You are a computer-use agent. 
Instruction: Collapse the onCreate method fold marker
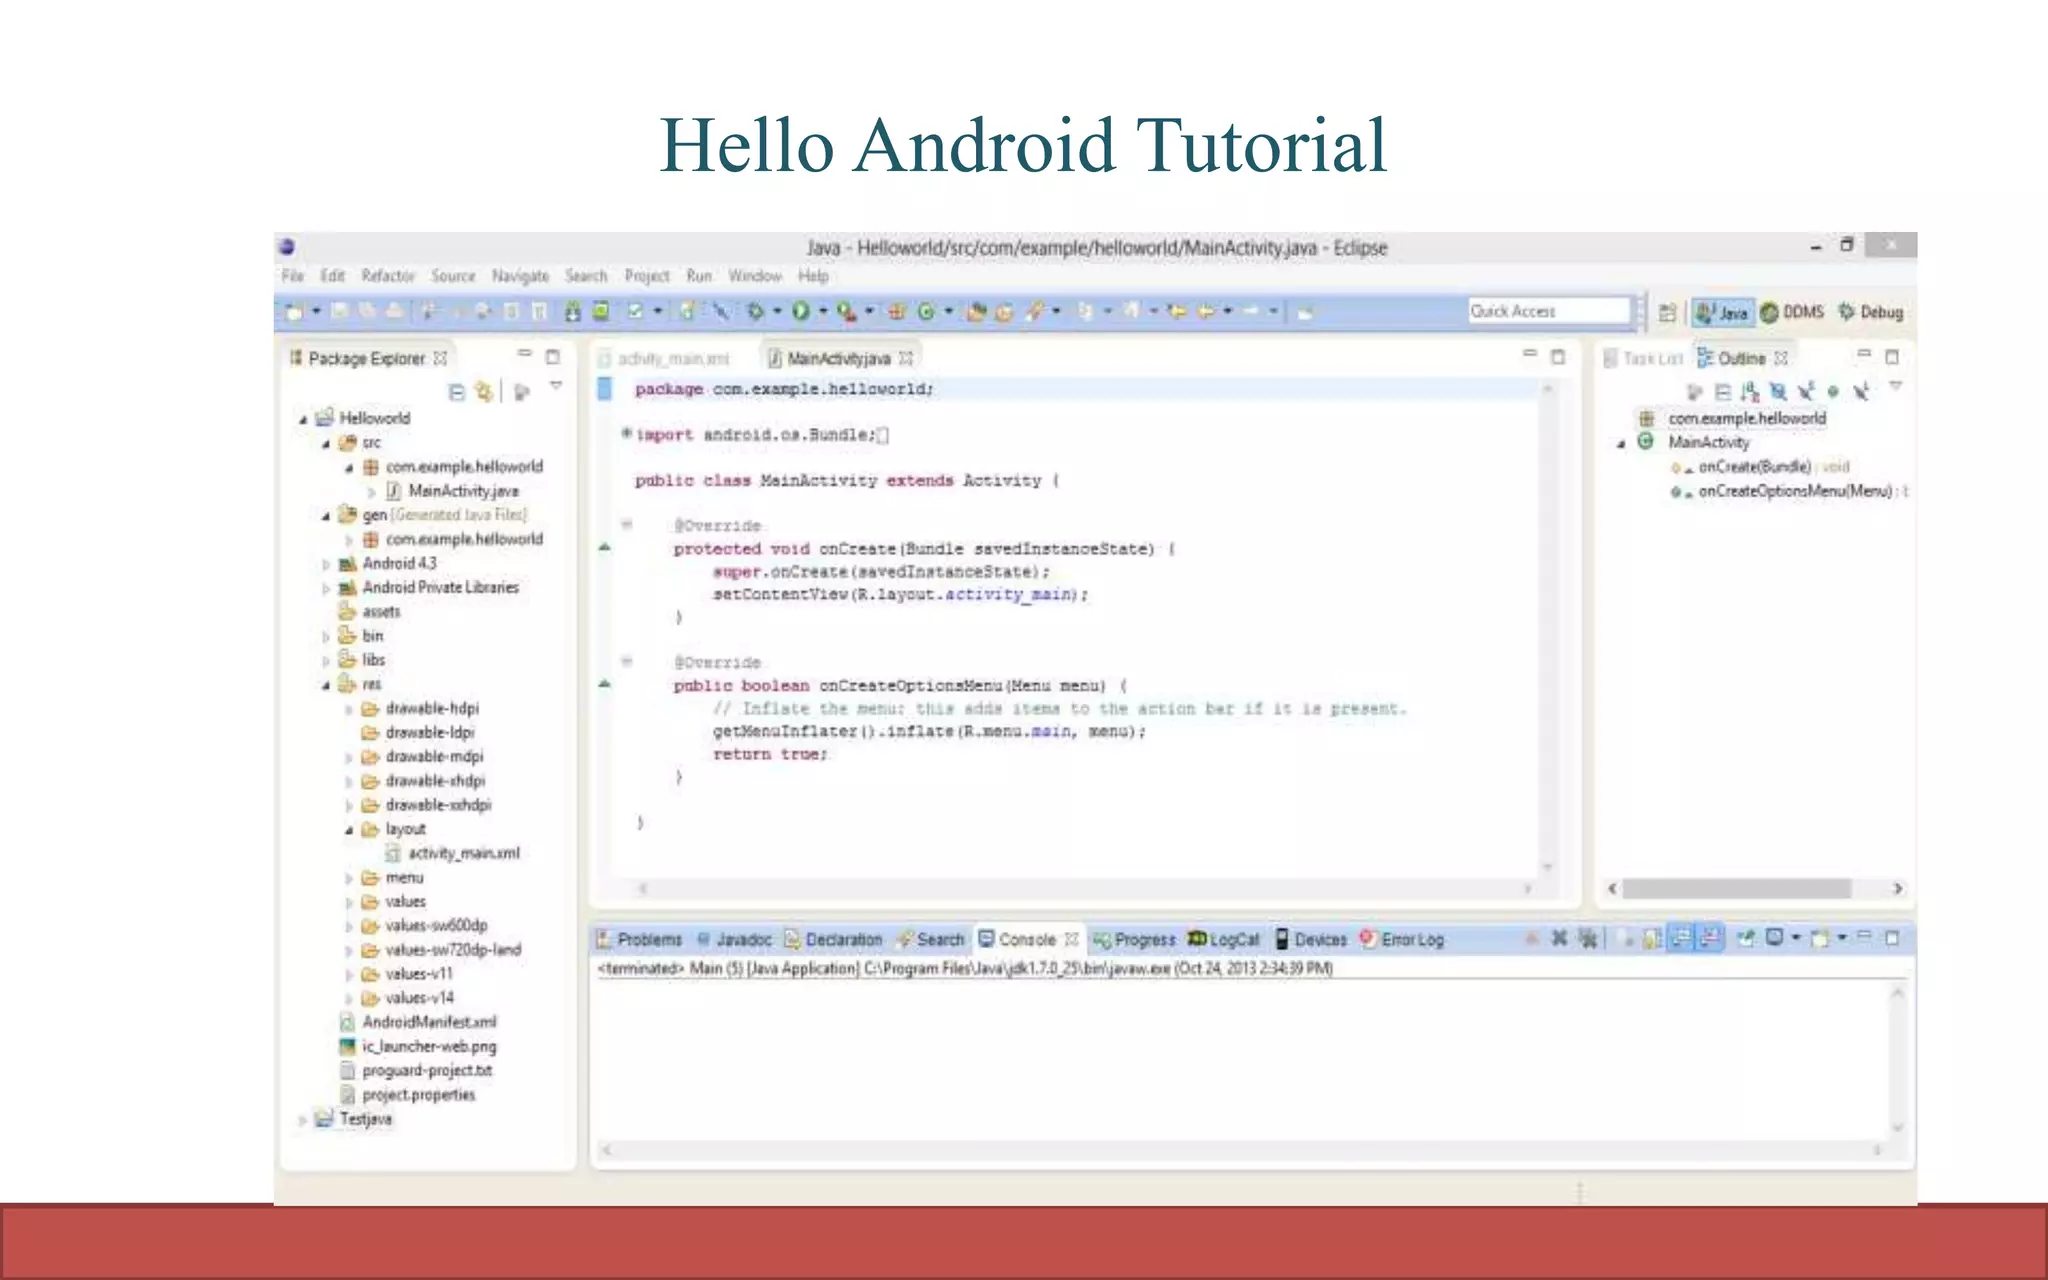pos(627,524)
